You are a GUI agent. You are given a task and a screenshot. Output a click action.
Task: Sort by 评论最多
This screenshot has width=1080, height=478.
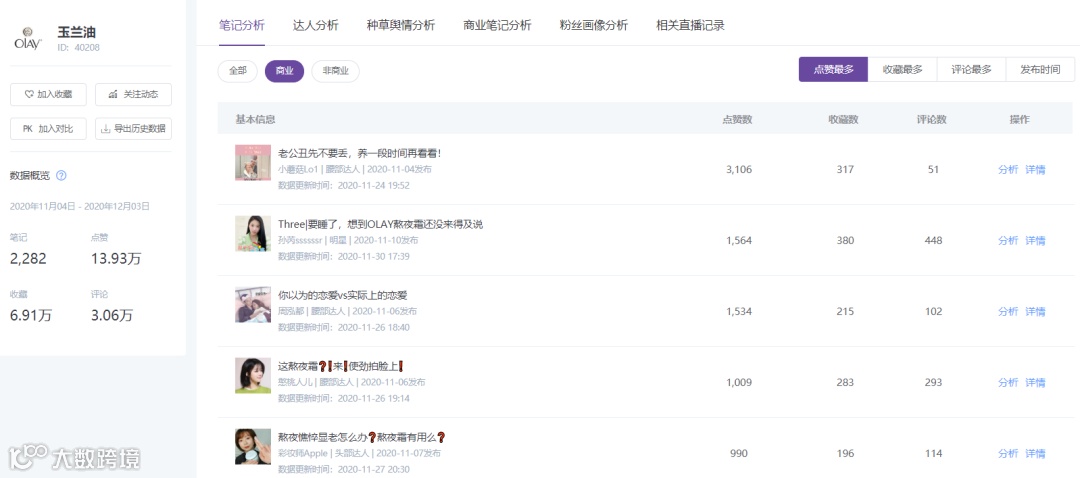971,70
